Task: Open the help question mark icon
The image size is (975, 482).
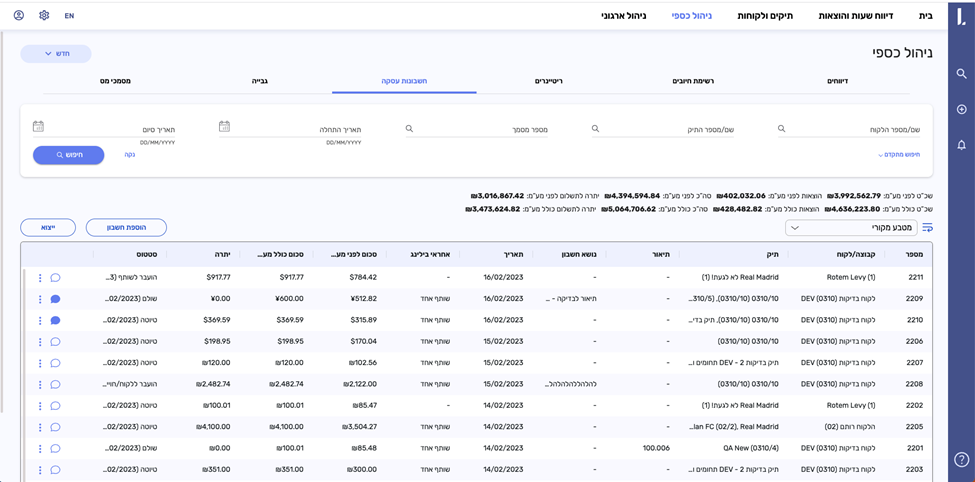Action: 961,458
